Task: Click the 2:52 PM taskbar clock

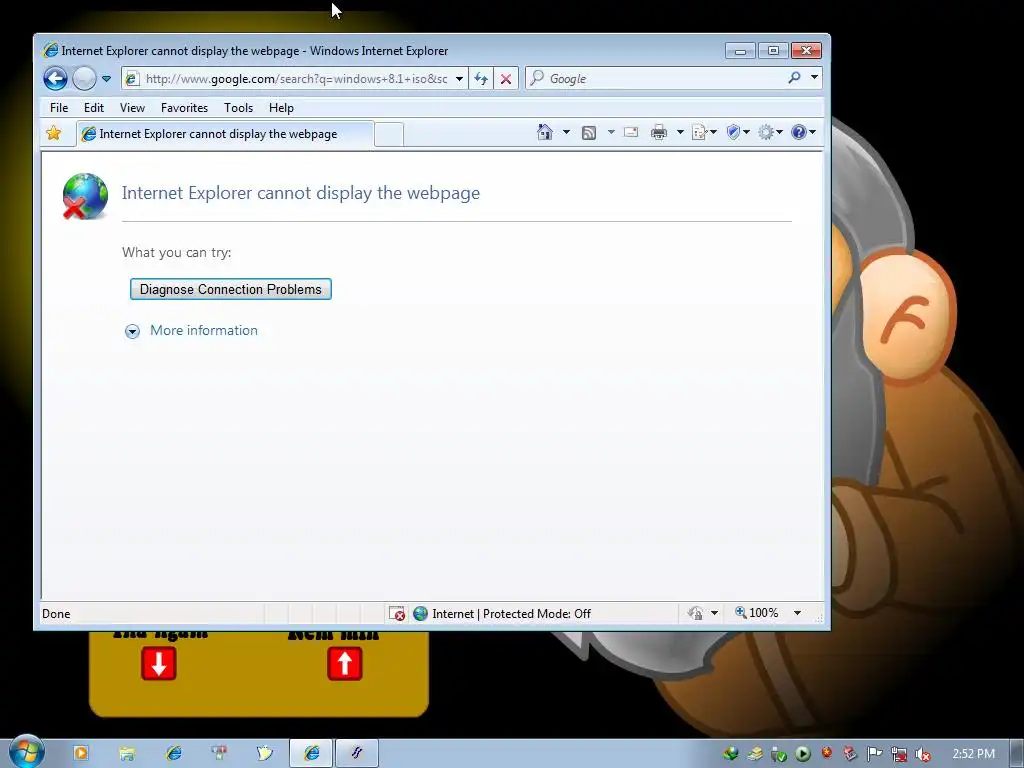Action: coord(974,754)
